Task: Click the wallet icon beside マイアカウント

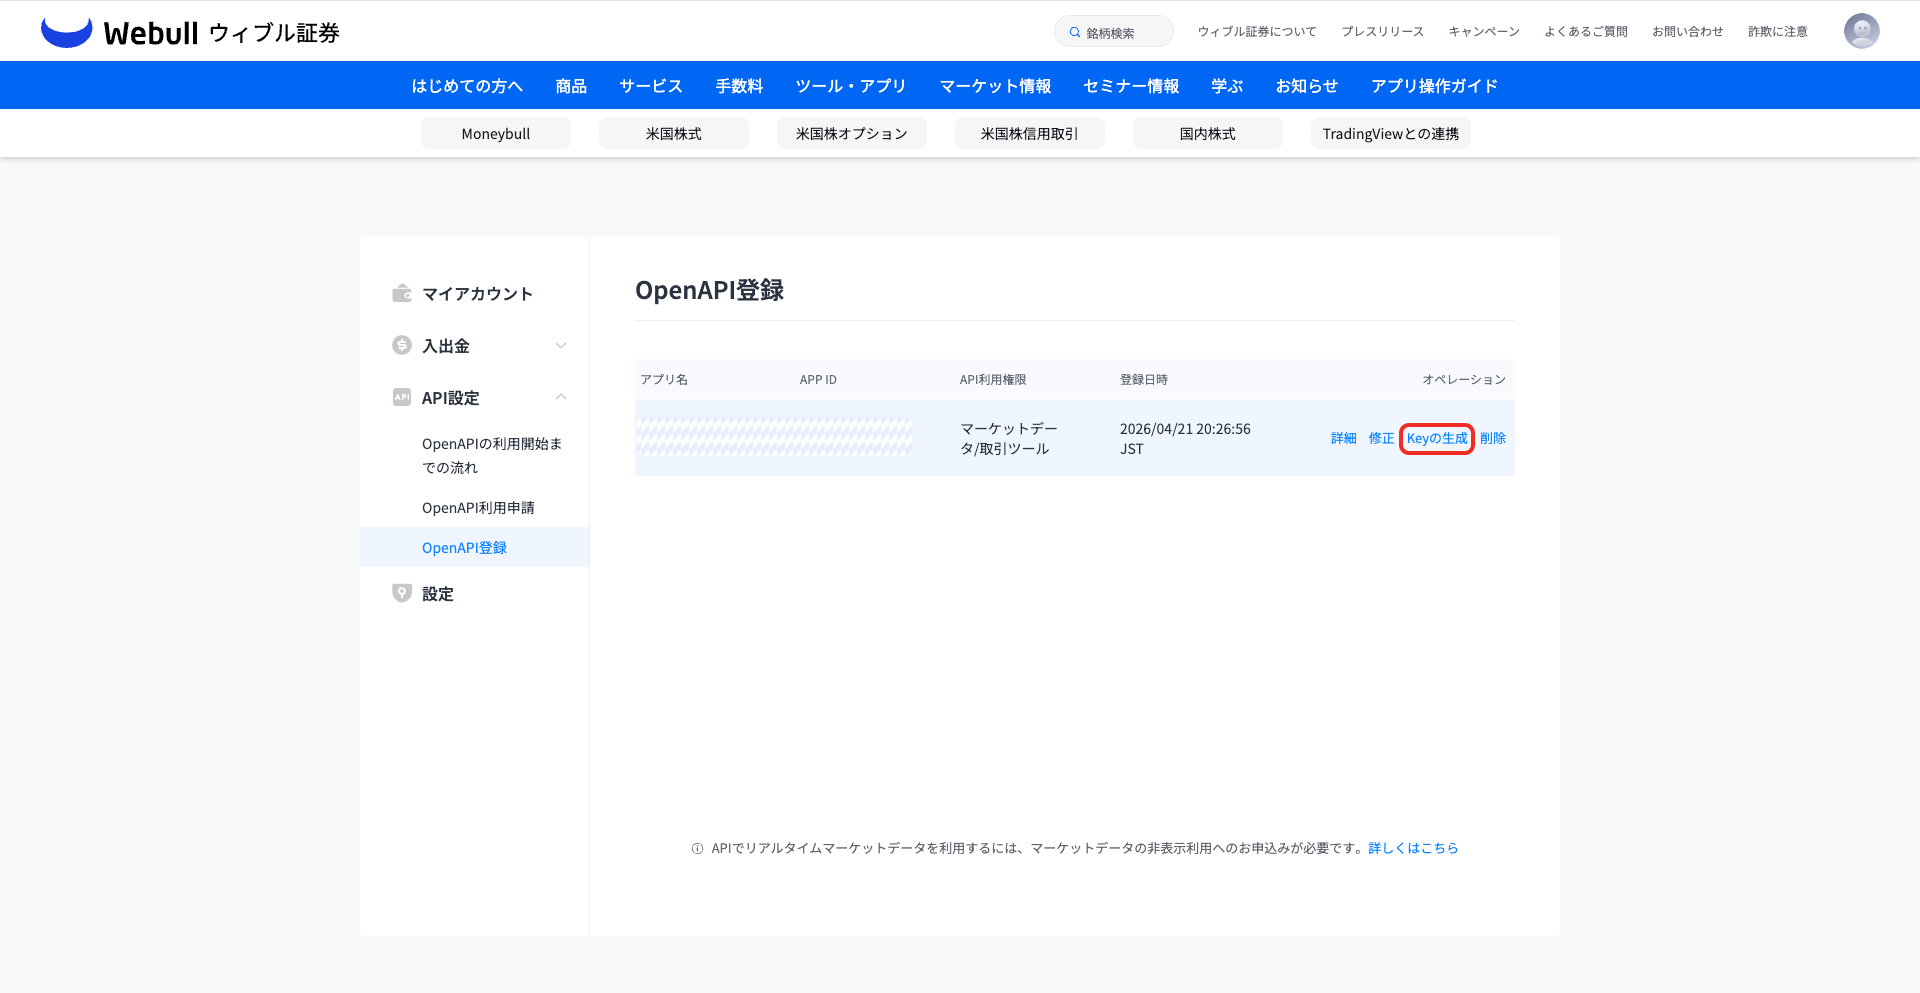Action: tap(402, 293)
